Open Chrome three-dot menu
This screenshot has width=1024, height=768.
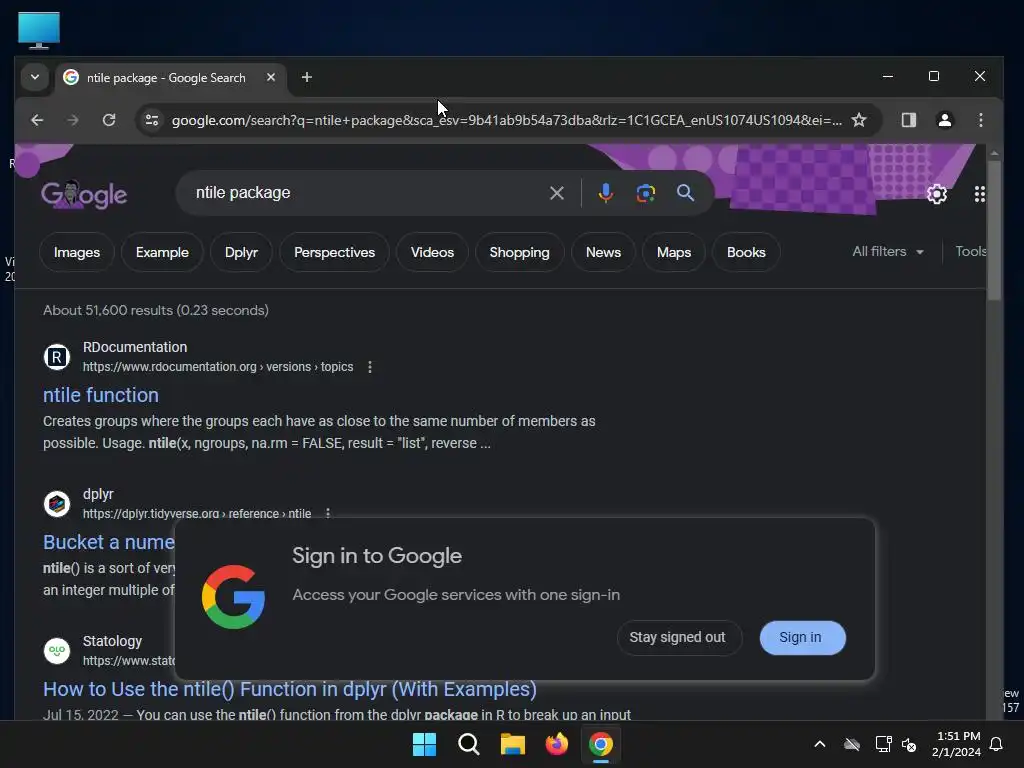(x=981, y=120)
